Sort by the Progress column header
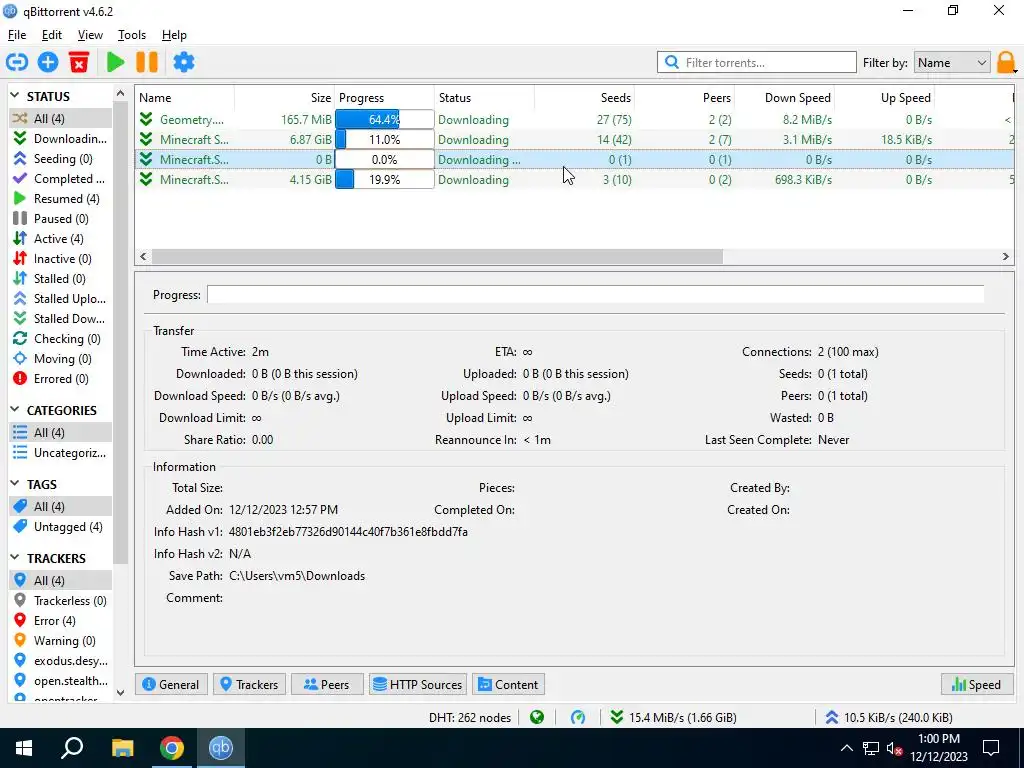This screenshot has width=1024, height=768. click(x=384, y=97)
